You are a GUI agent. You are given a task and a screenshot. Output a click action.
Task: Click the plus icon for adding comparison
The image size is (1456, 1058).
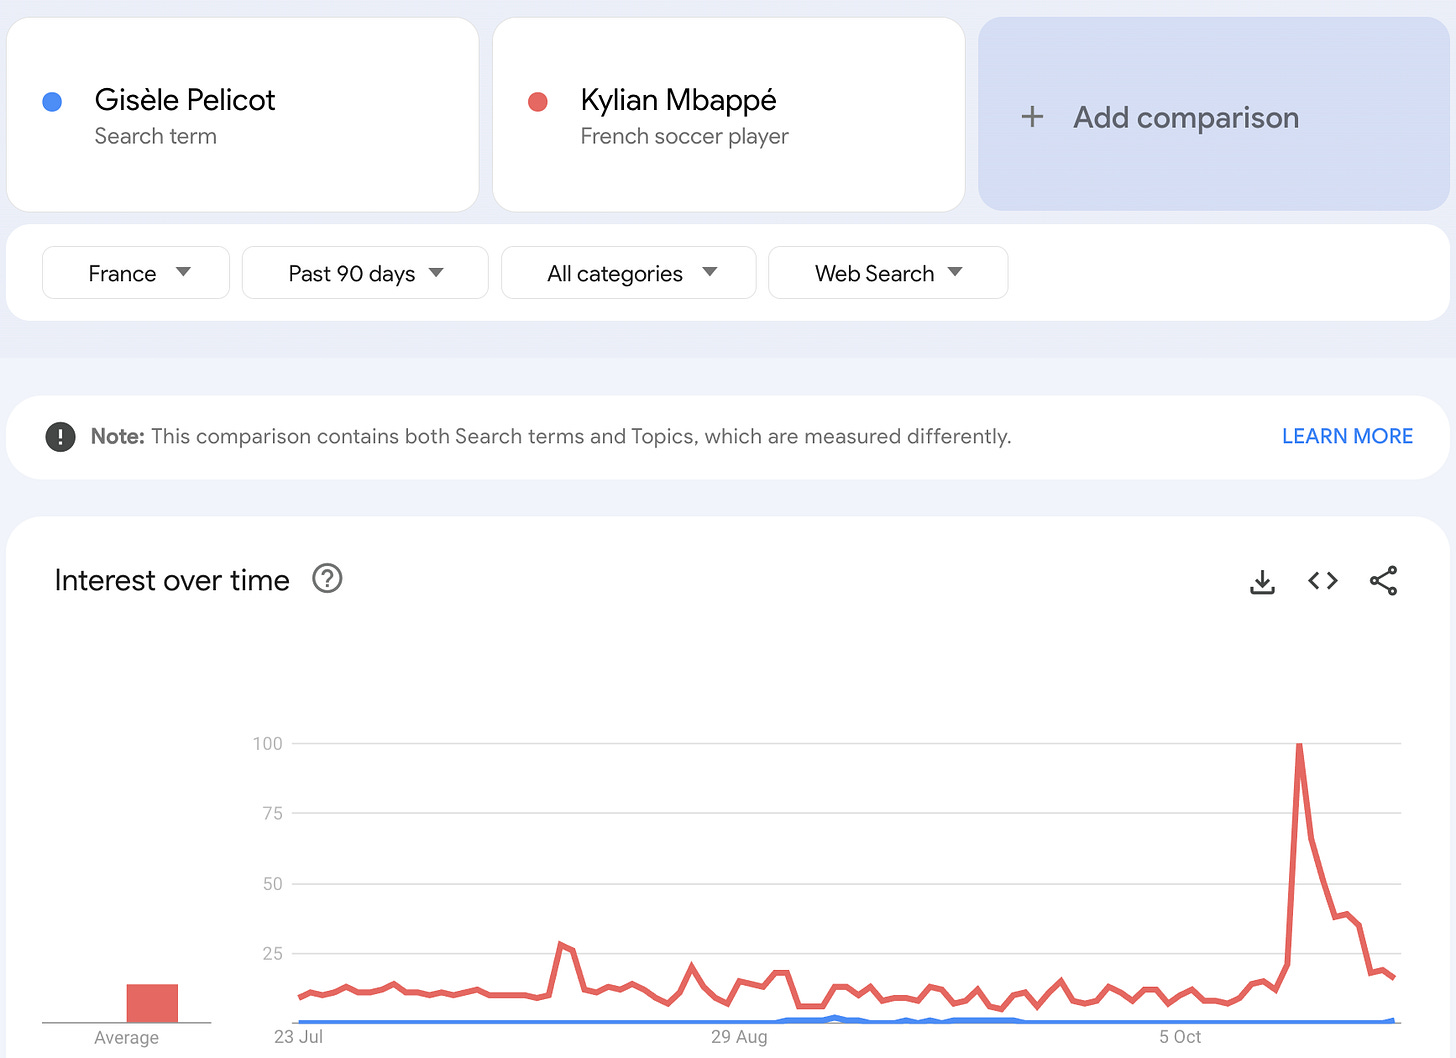(1032, 117)
